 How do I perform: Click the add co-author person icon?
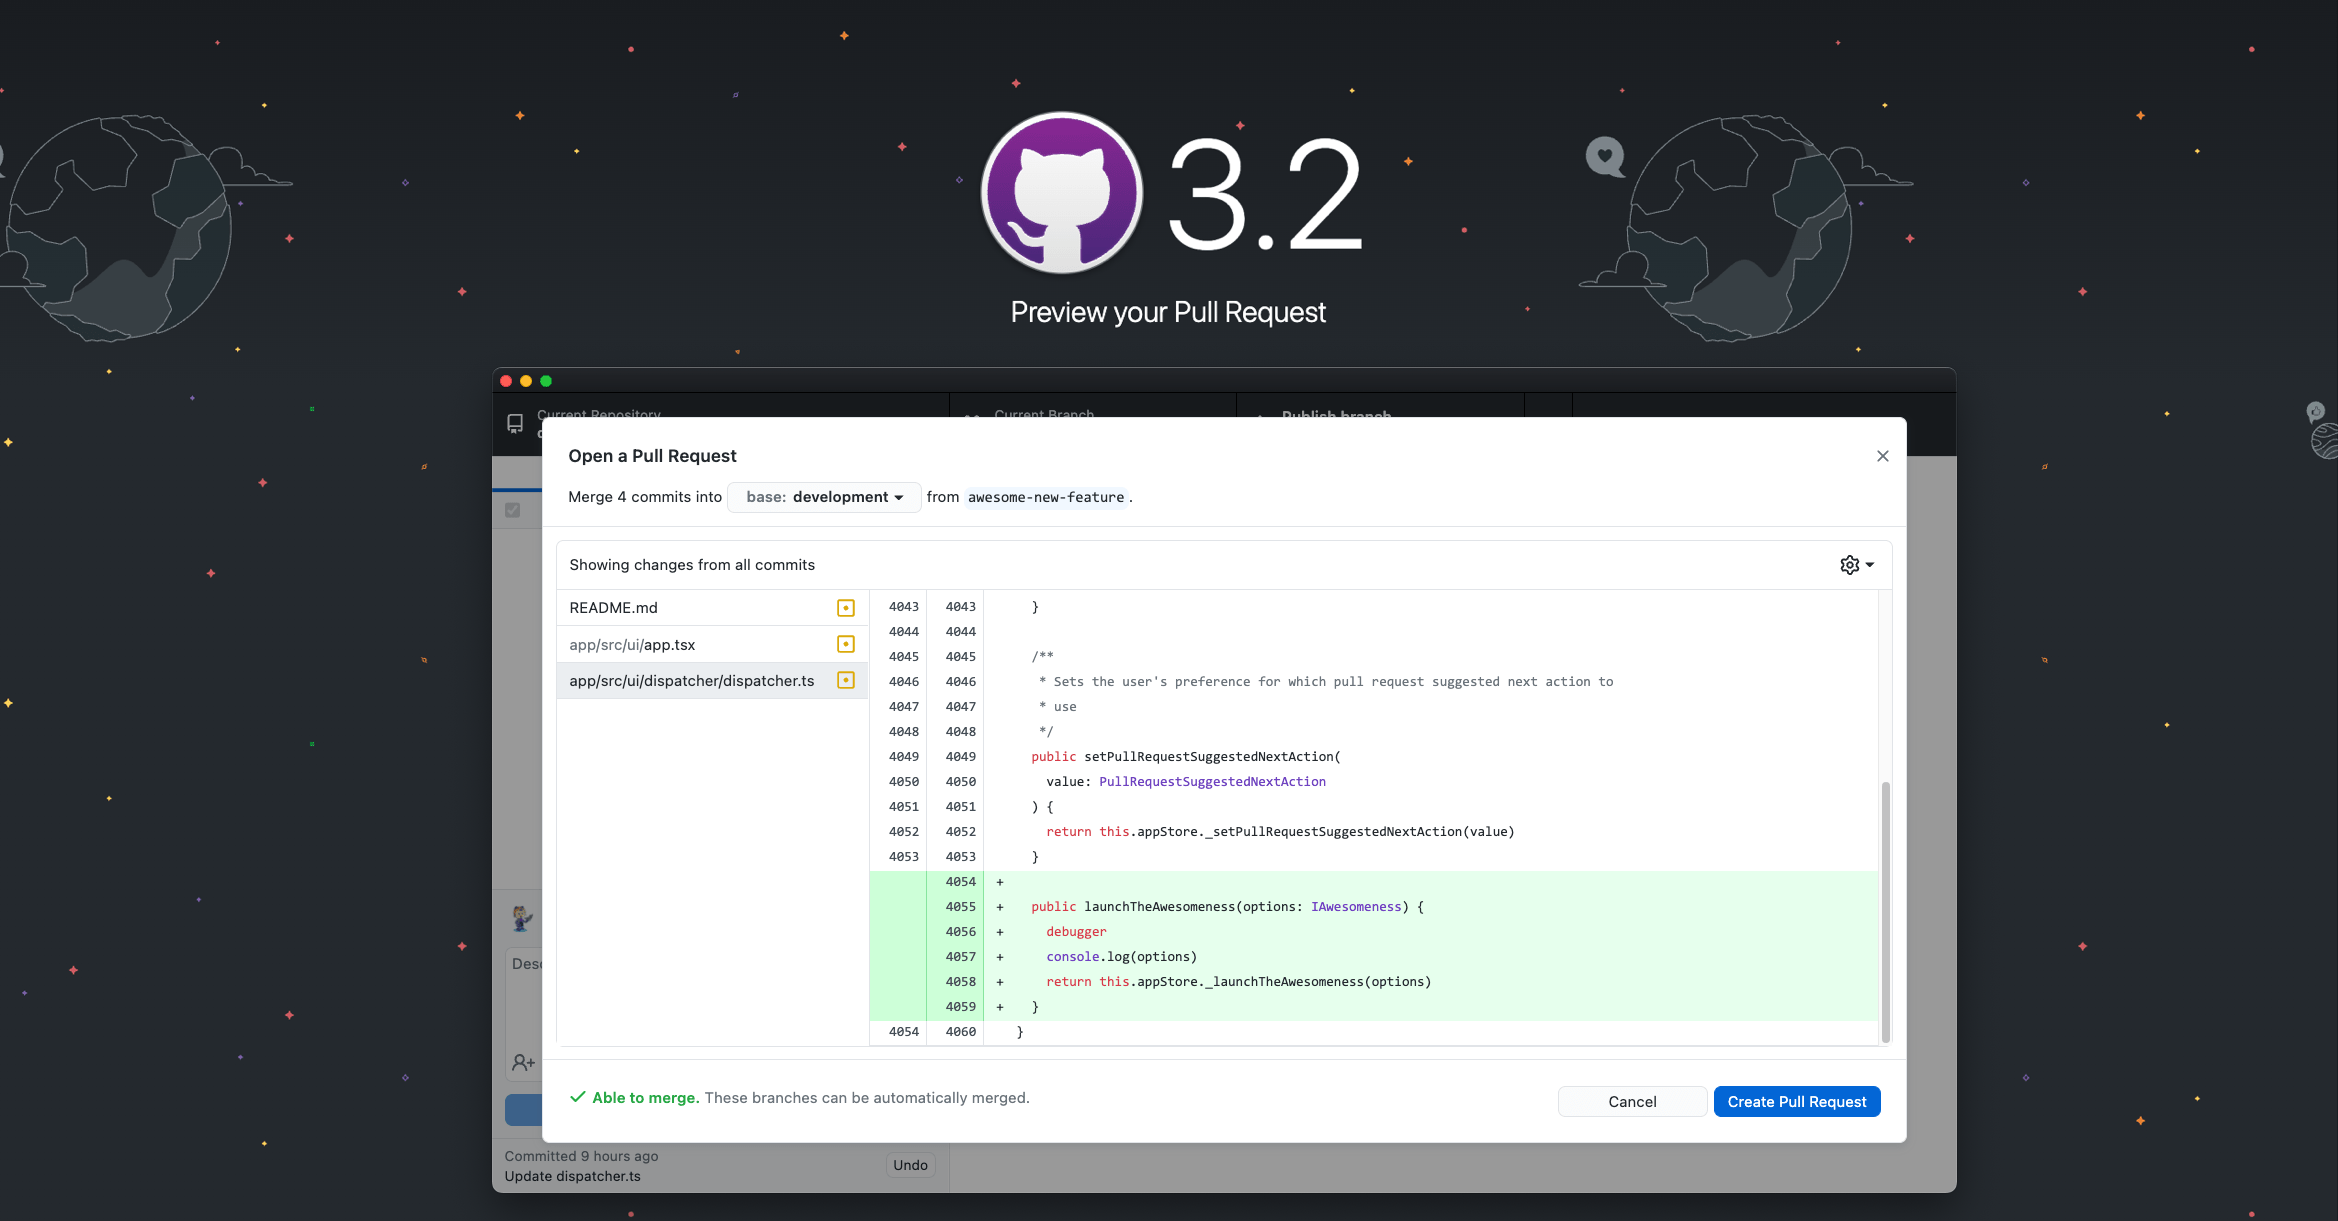coord(523,1062)
